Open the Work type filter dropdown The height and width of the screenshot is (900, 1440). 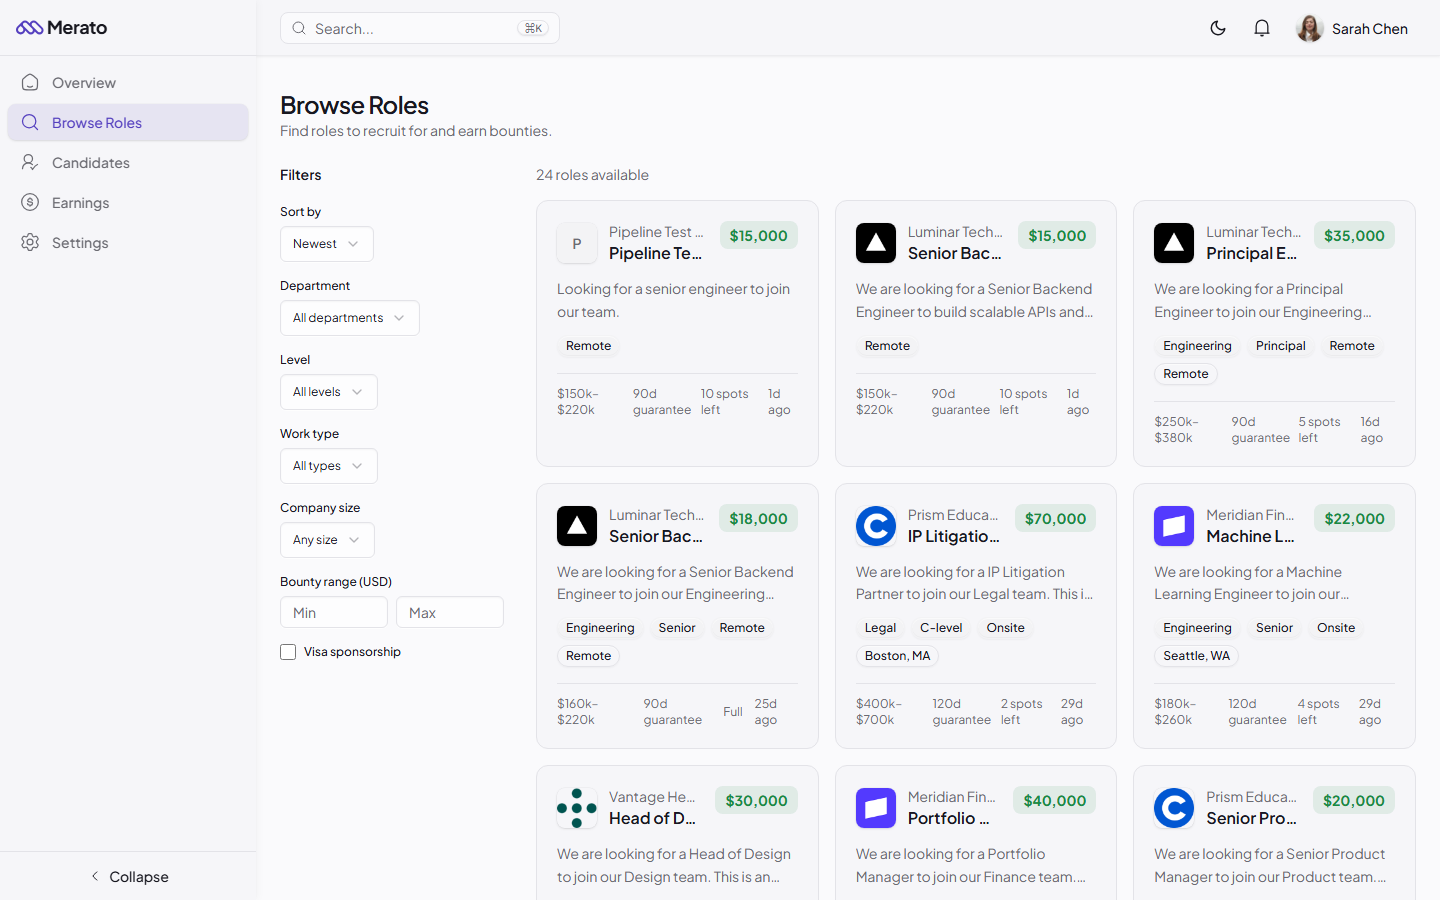(328, 466)
